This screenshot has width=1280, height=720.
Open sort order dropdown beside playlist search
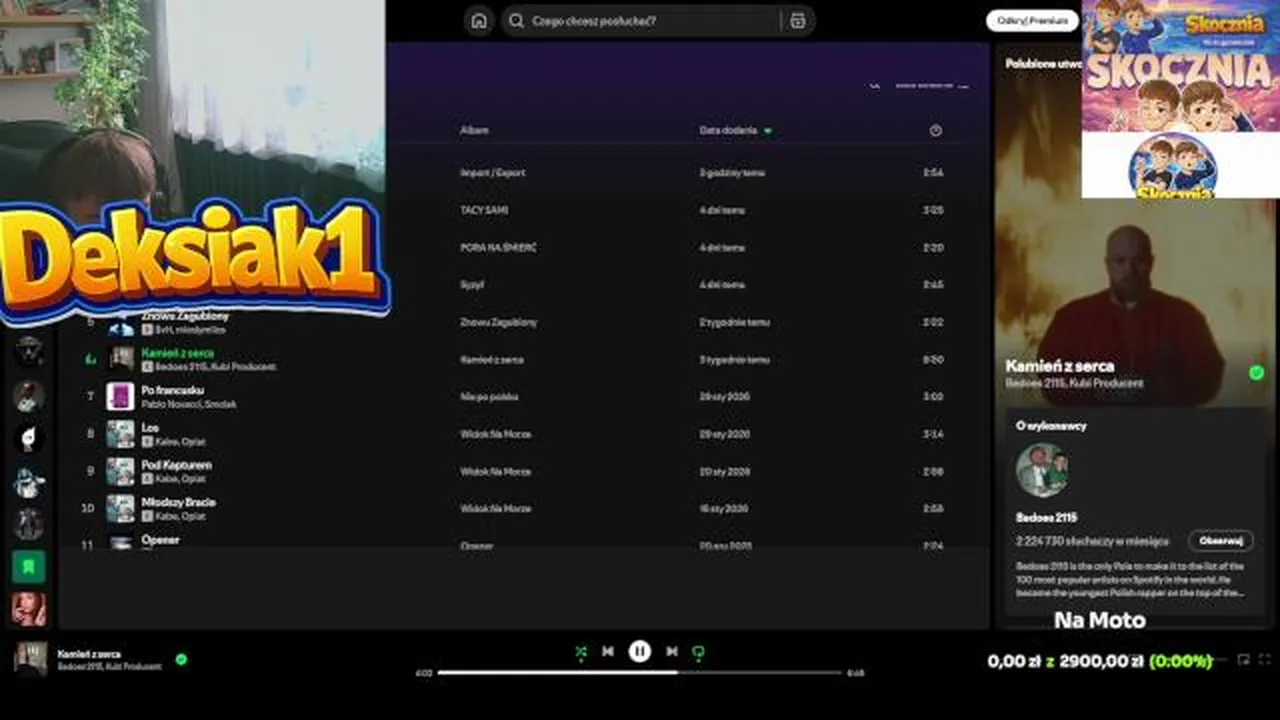[932, 86]
